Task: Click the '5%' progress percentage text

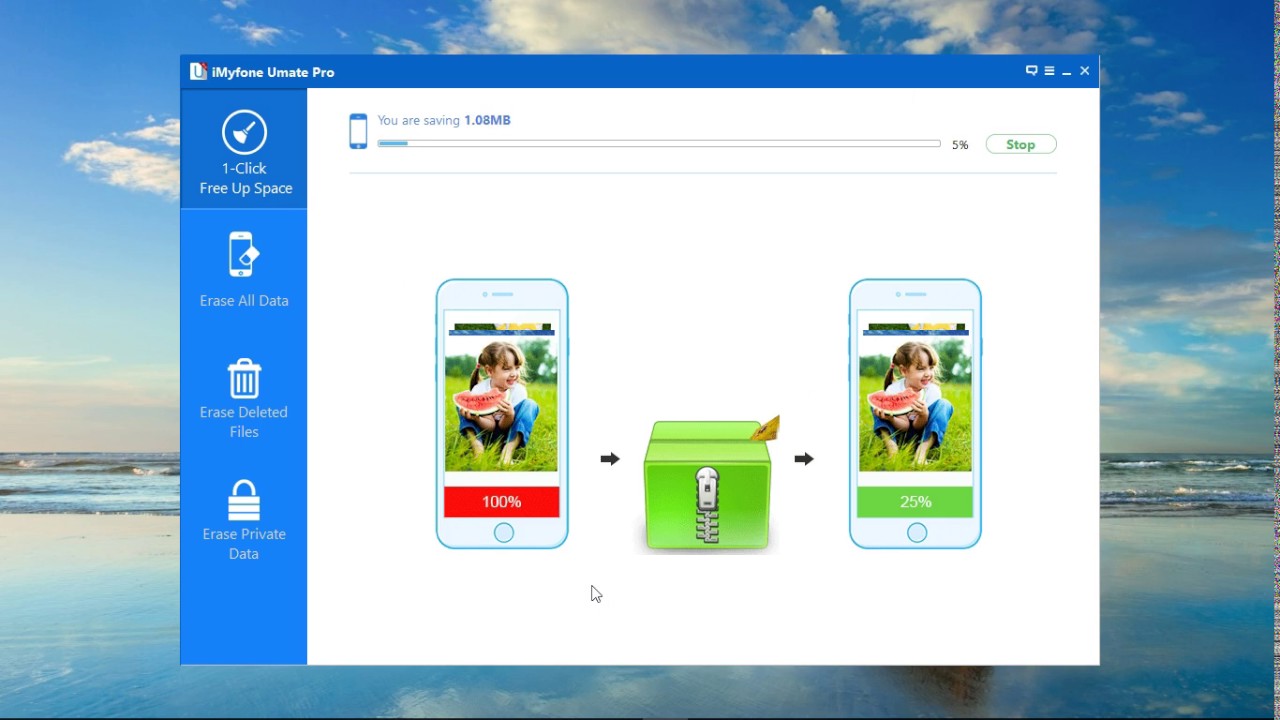Action: point(960,145)
